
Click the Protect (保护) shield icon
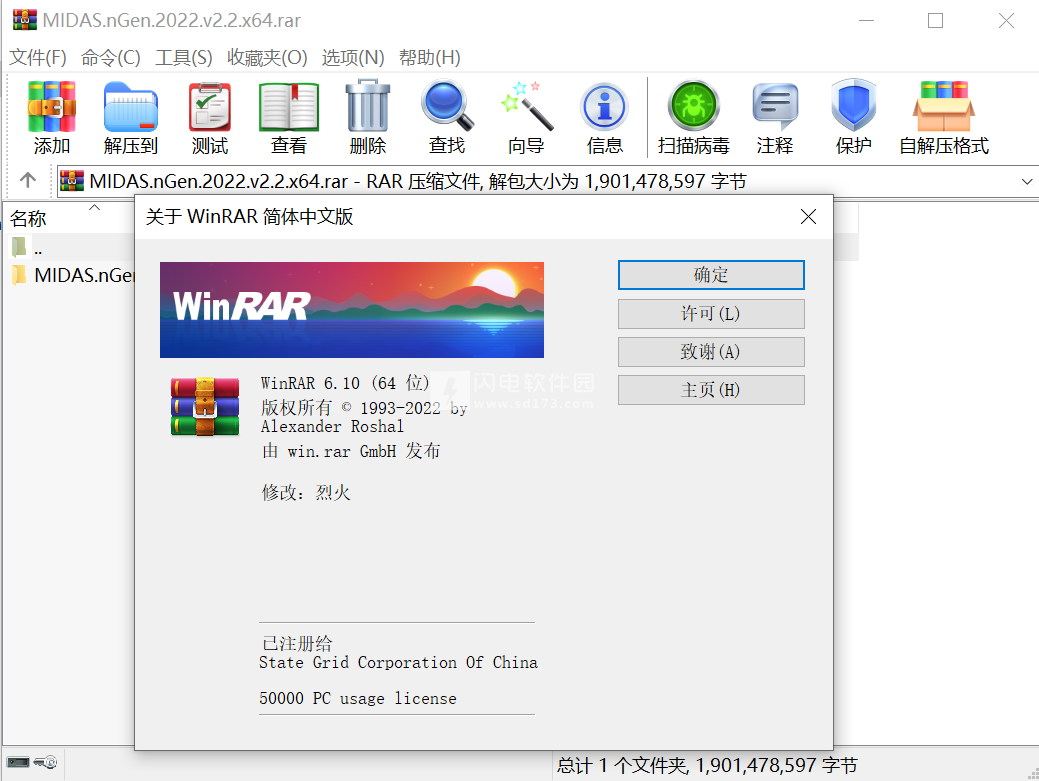(853, 117)
